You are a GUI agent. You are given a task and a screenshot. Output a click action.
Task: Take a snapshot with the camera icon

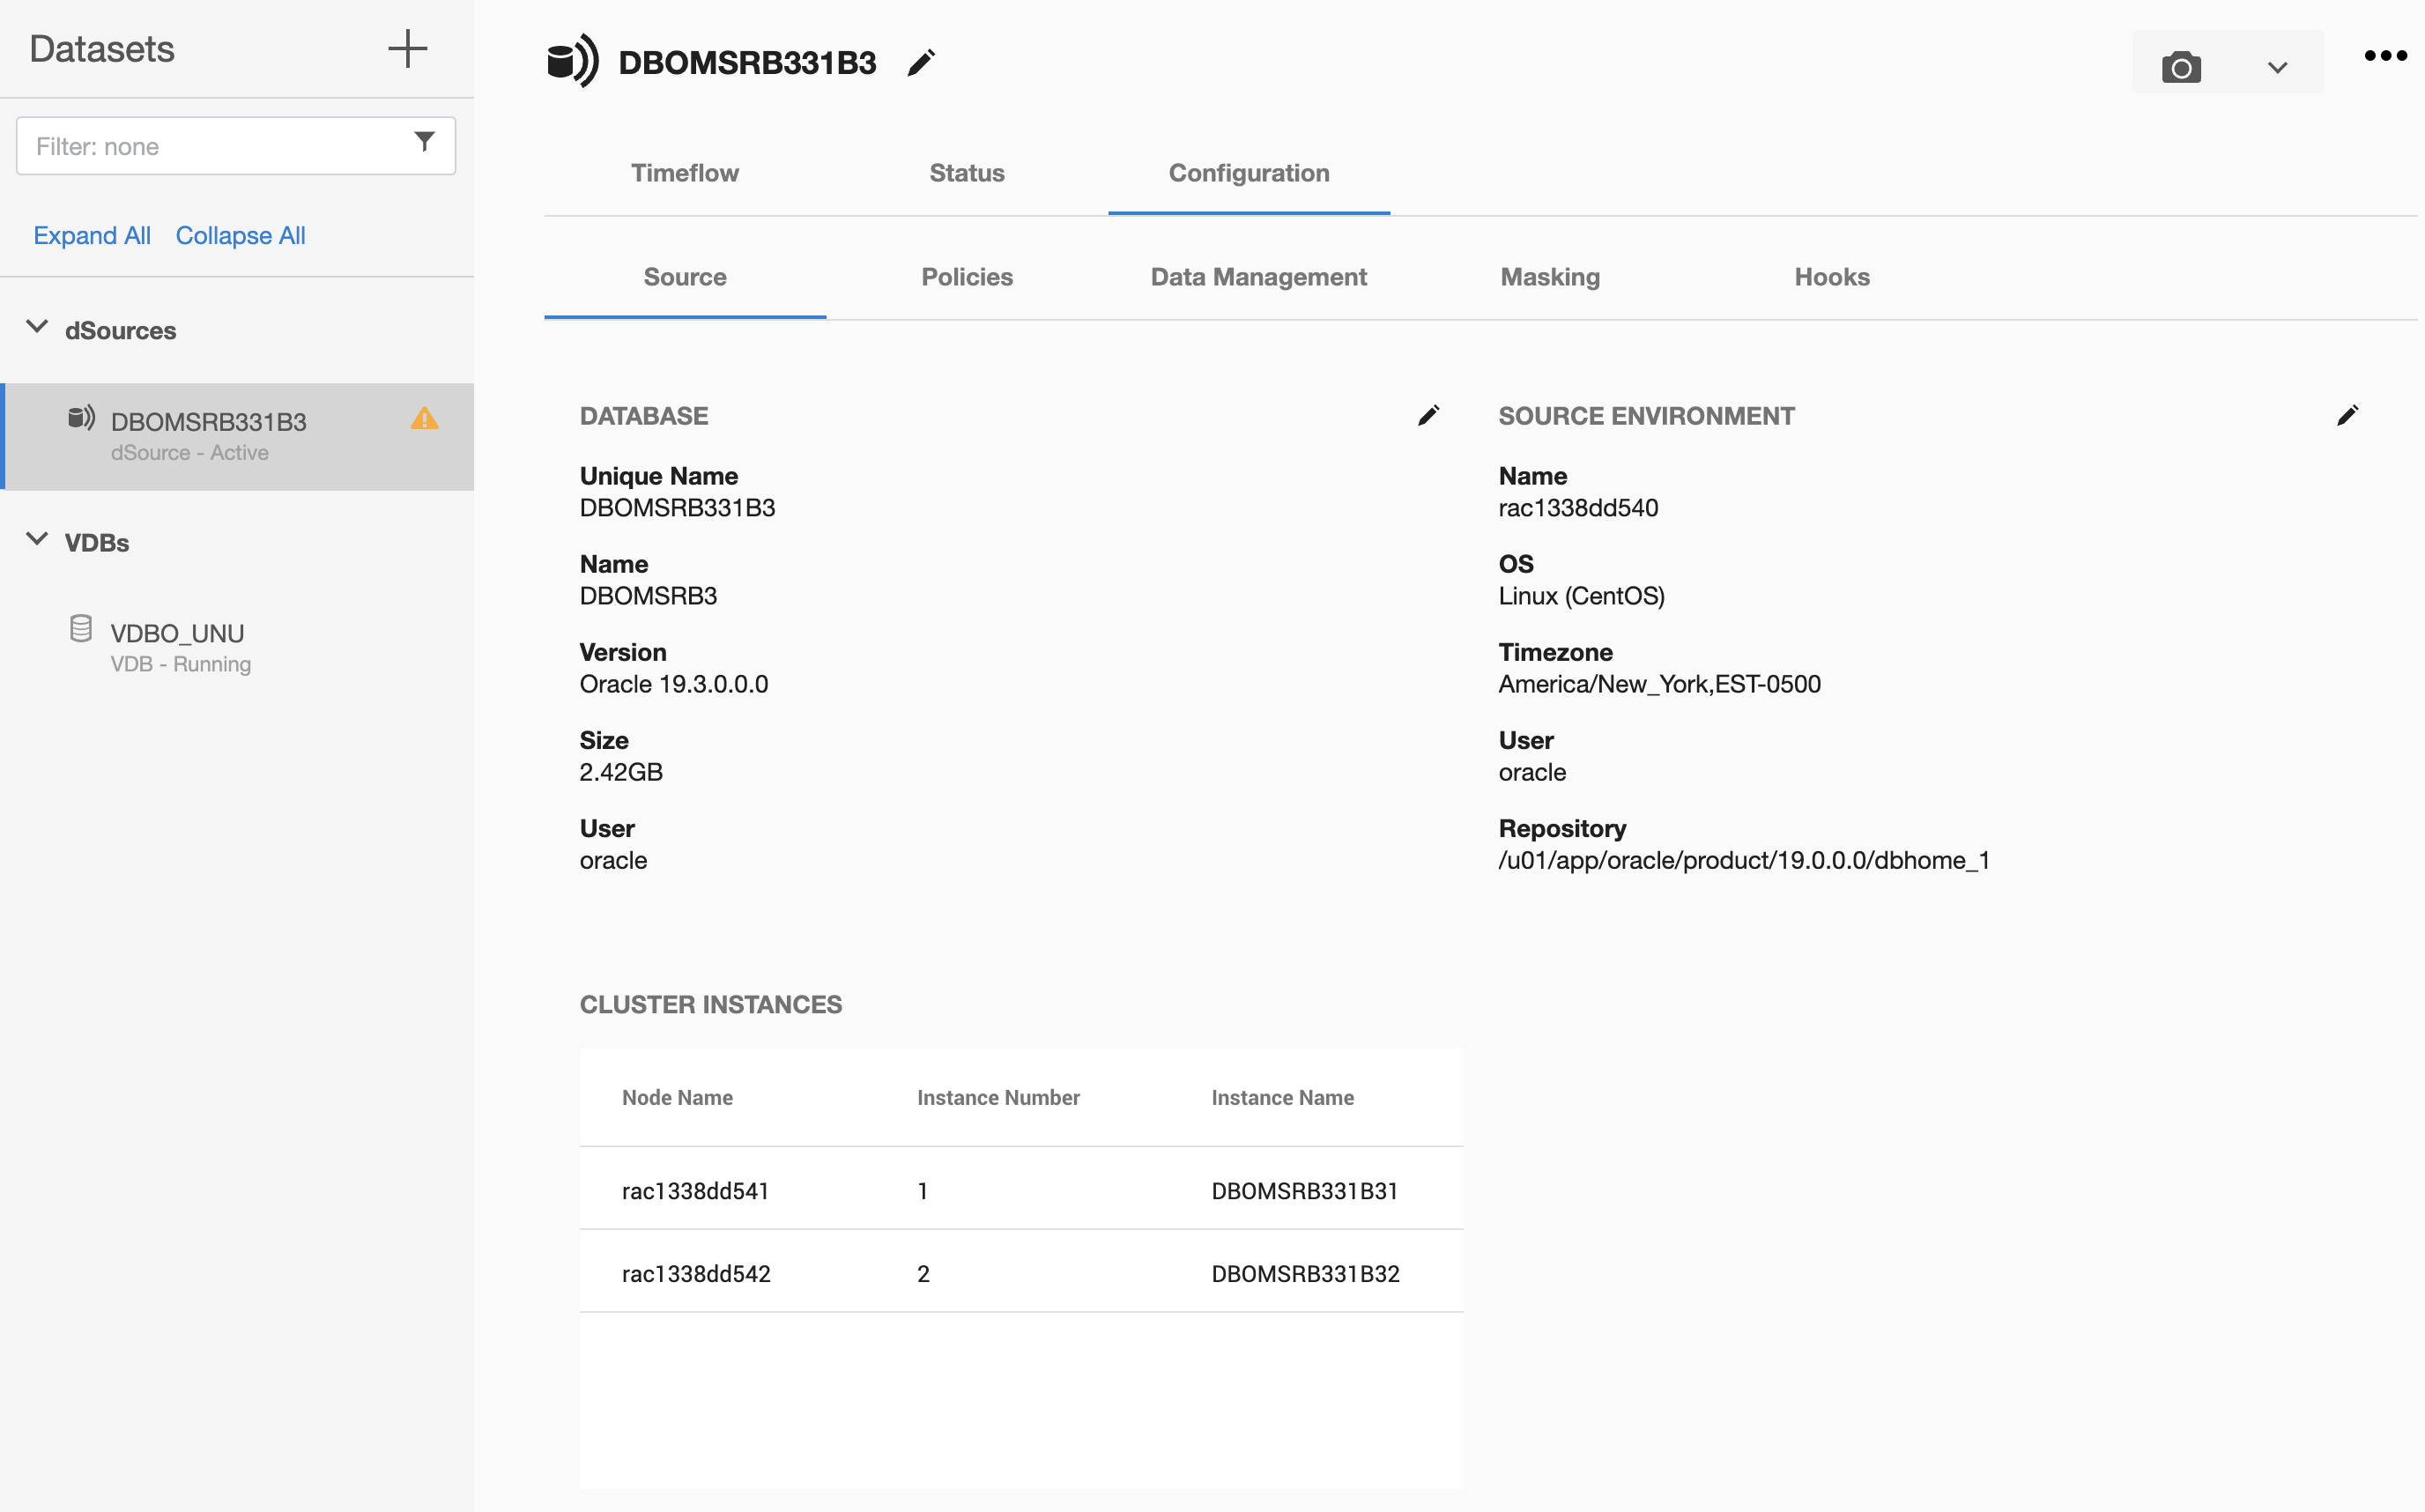coord(2181,67)
